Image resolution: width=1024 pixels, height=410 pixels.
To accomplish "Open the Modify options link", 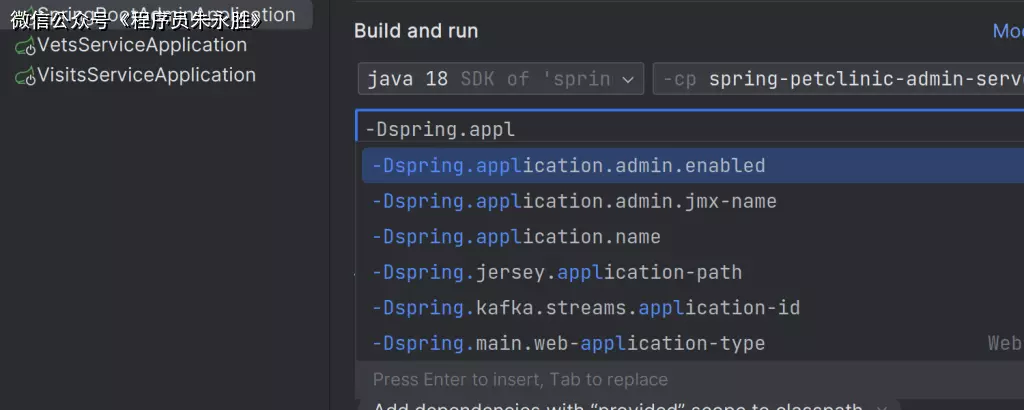I will click(1006, 31).
